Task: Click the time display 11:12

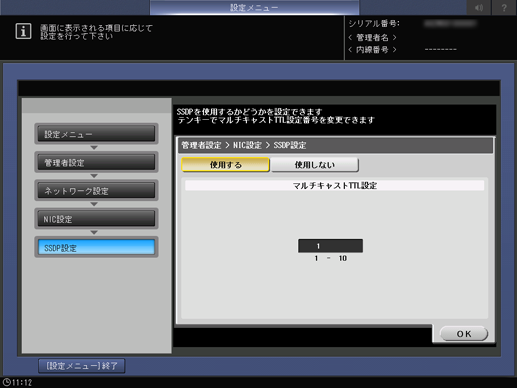Action: click(22, 382)
